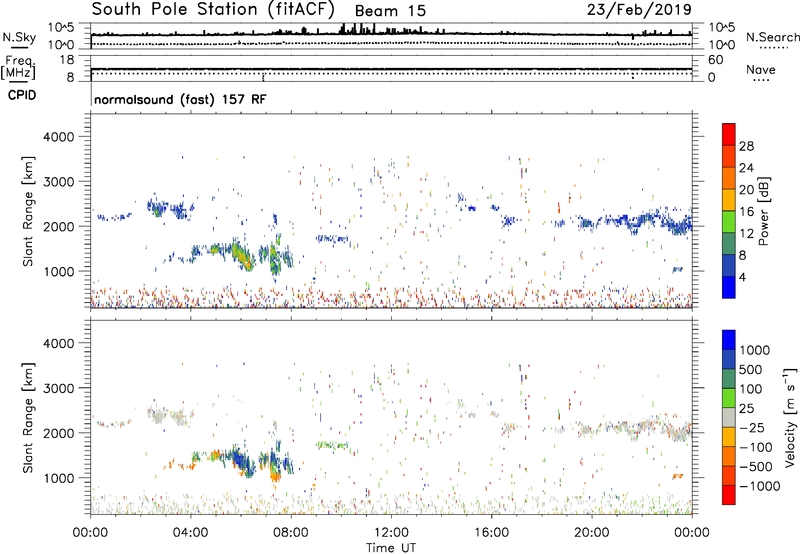Click the "60" Nave axis tick label
The image size is (800, 554).
[715, 60]
